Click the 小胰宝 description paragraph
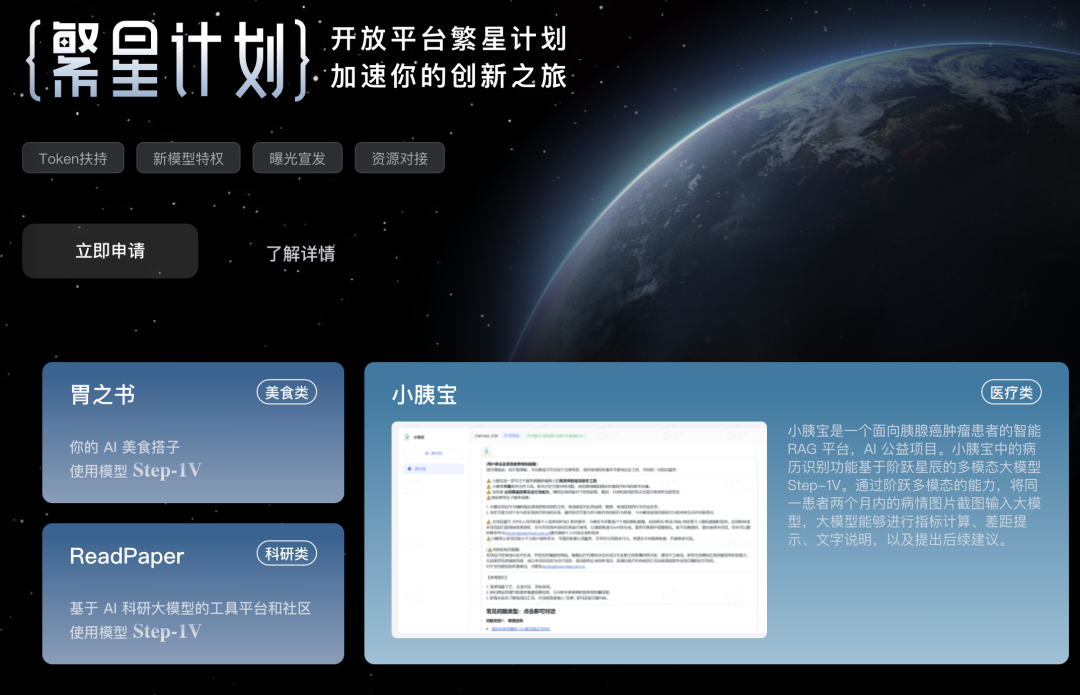Viewport: 1080px width, 695px height. click(x=914, y=485)
